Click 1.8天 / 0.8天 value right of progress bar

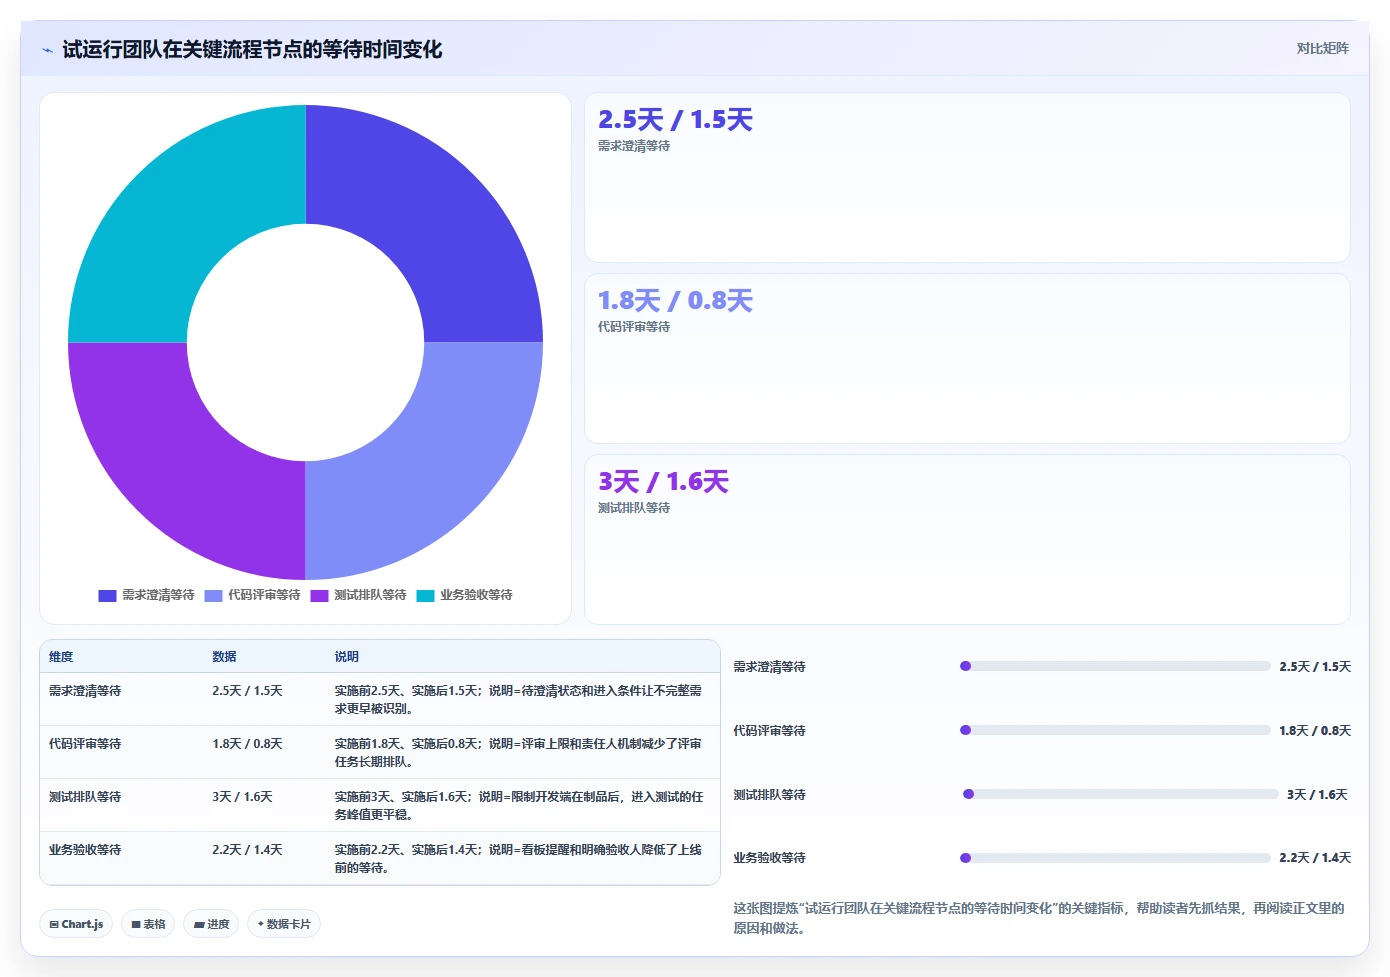(x=1315, y=731)
